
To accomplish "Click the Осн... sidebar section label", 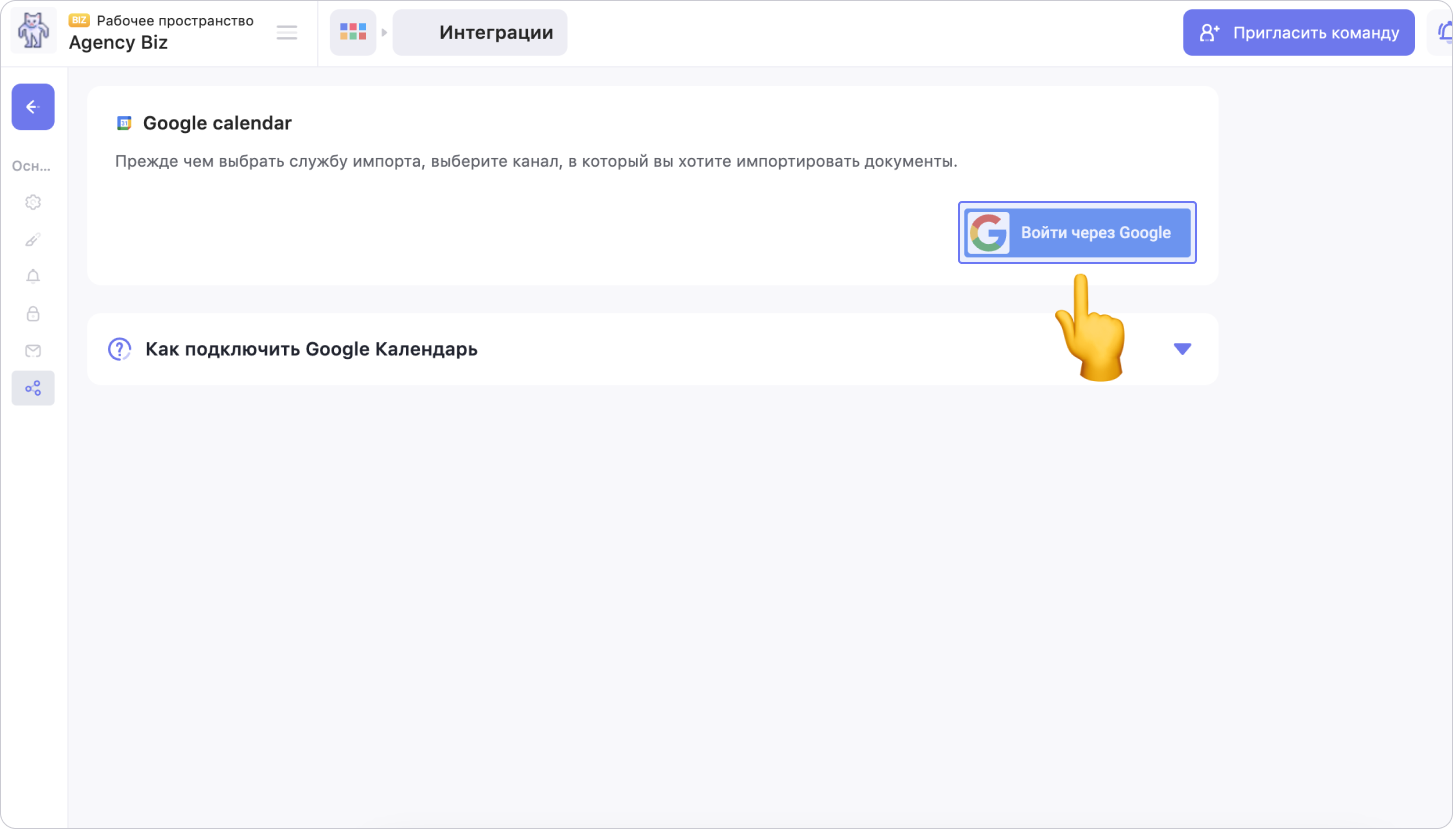I will (32, 166).
